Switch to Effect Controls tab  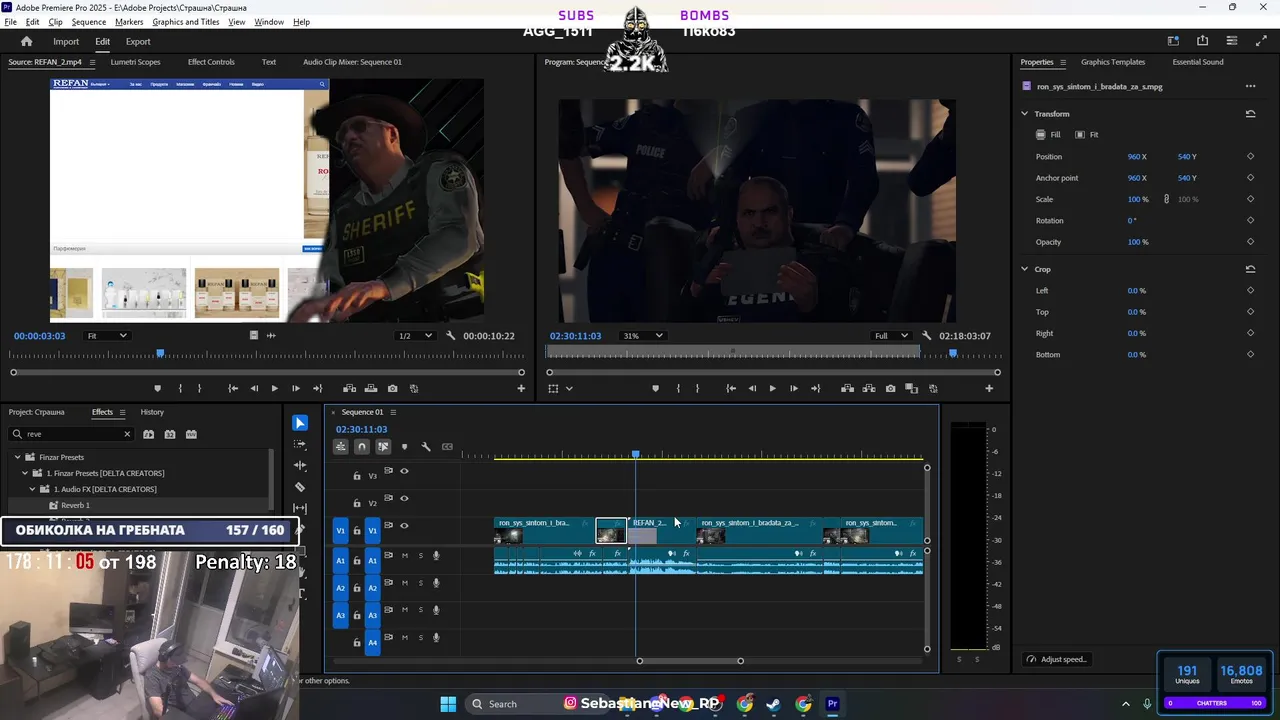click(211, 62)
